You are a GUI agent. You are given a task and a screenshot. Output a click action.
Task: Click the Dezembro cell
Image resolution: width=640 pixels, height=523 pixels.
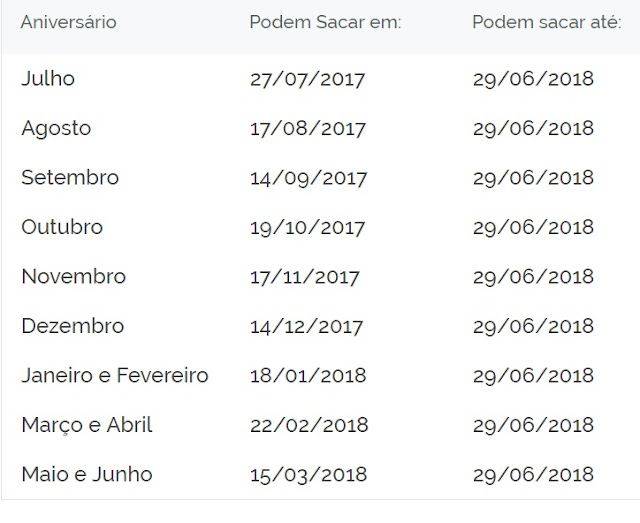(73, 326)
